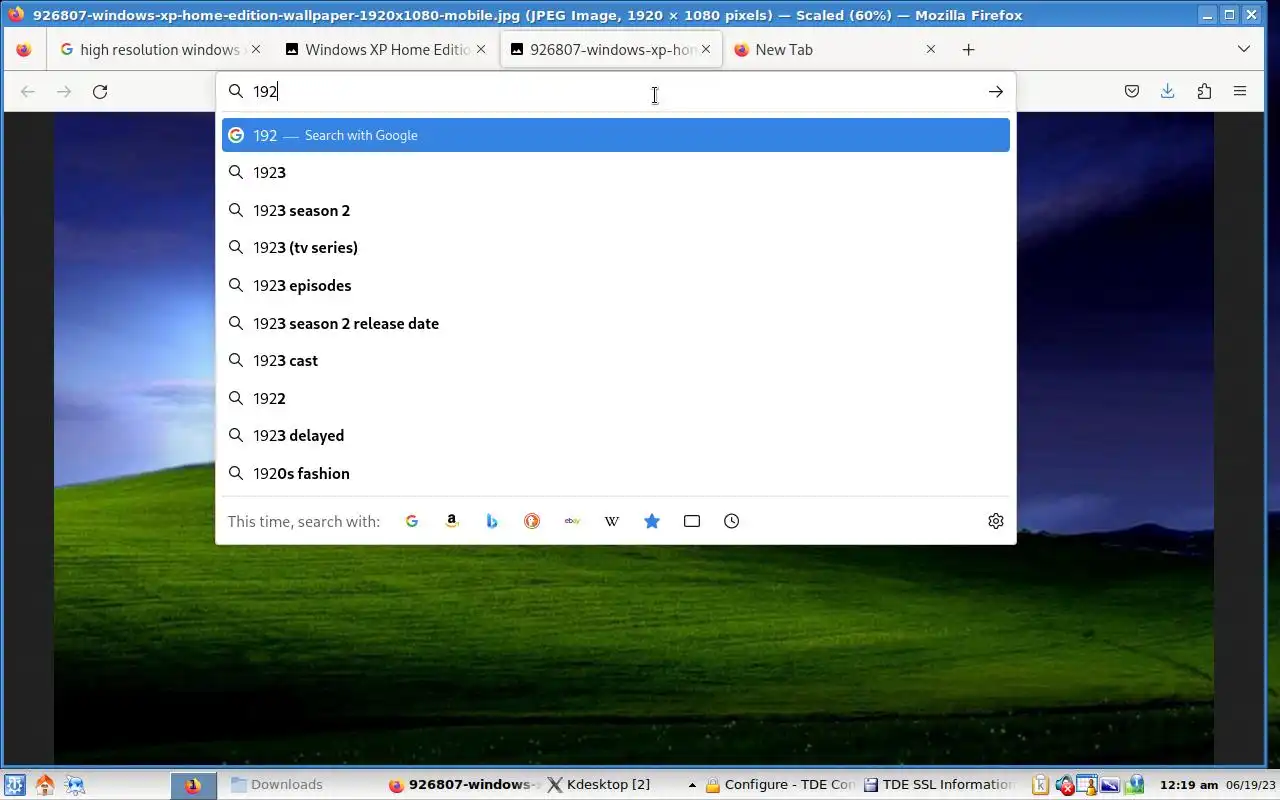This screenshot has width=1280, height=800.
Task: Open a new tab with plus button
Action: pos(968,49)
